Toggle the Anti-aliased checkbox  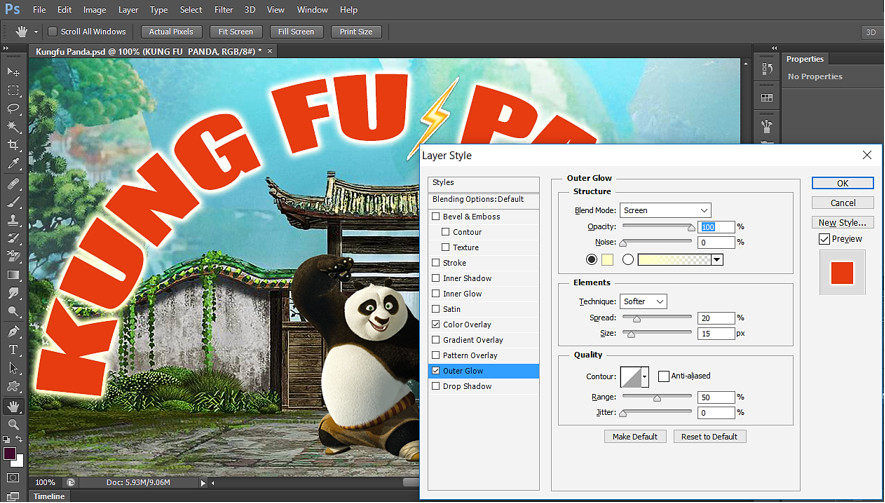pyautogui.click(x=664, y=376)
